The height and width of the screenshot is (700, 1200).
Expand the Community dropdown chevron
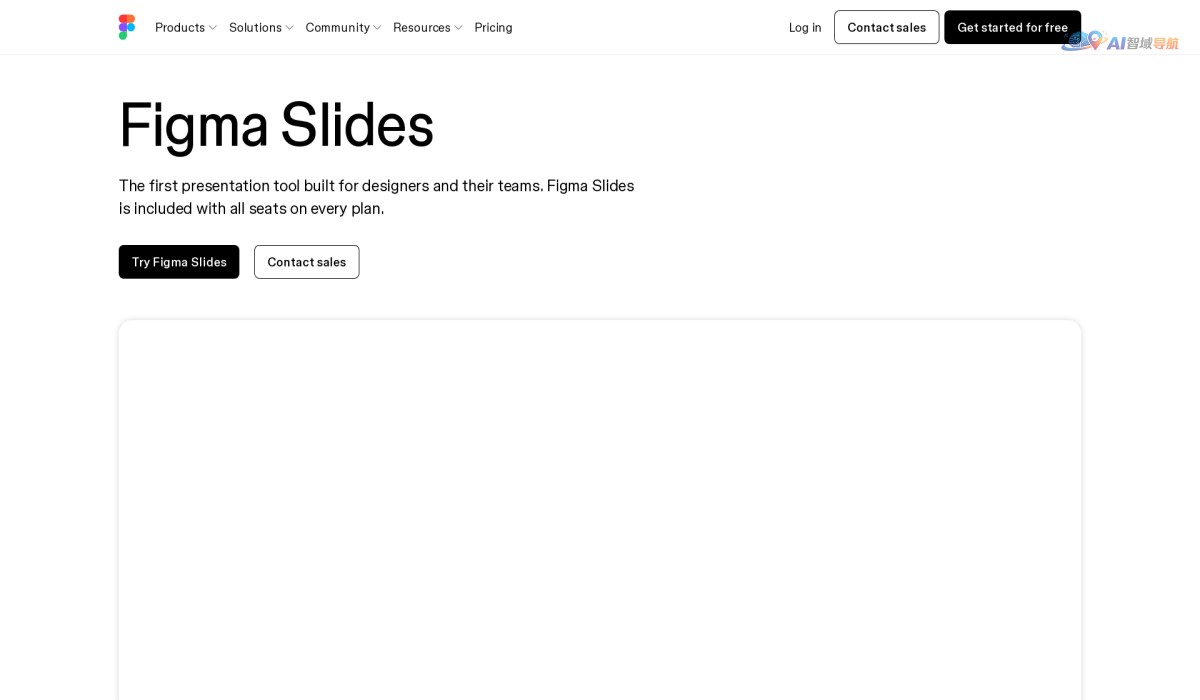[x=377, y=28]
